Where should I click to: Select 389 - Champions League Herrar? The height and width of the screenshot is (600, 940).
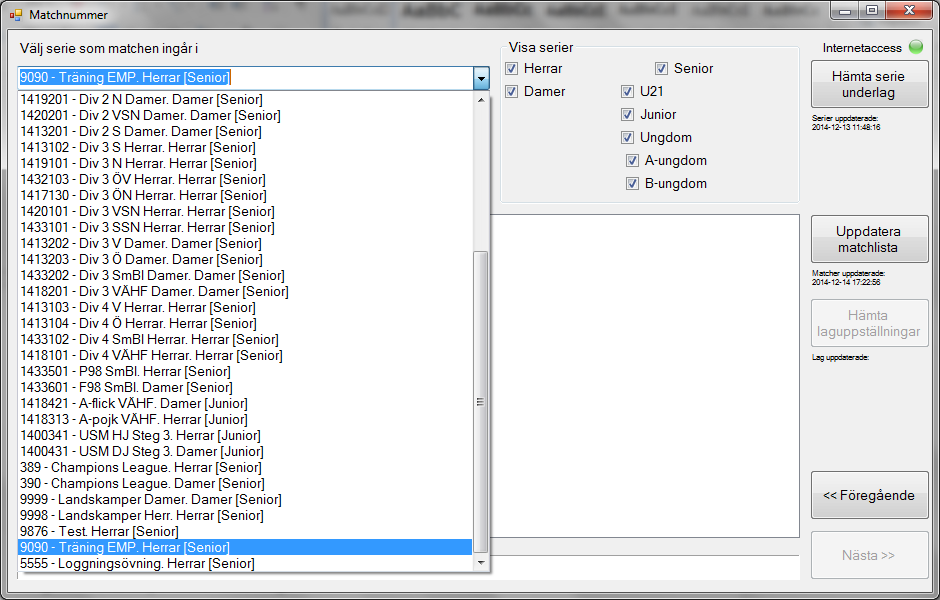245,468
